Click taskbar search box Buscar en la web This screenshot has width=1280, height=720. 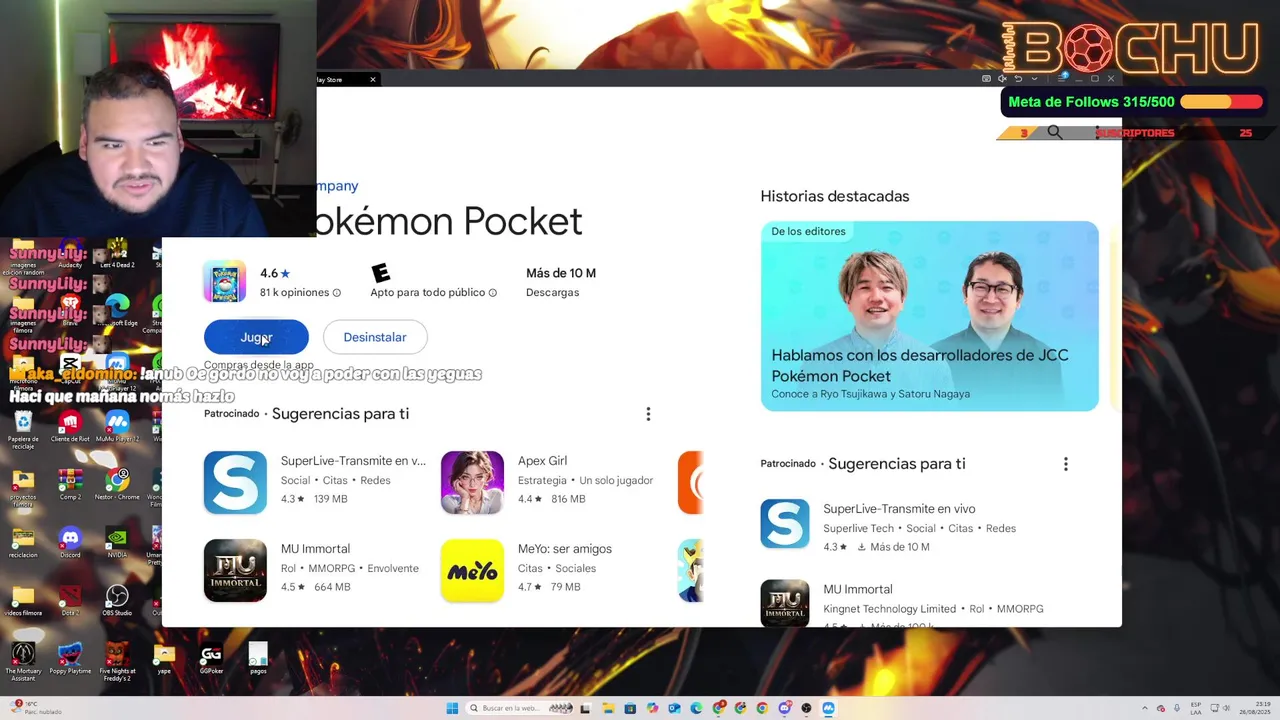click(519, 708)
